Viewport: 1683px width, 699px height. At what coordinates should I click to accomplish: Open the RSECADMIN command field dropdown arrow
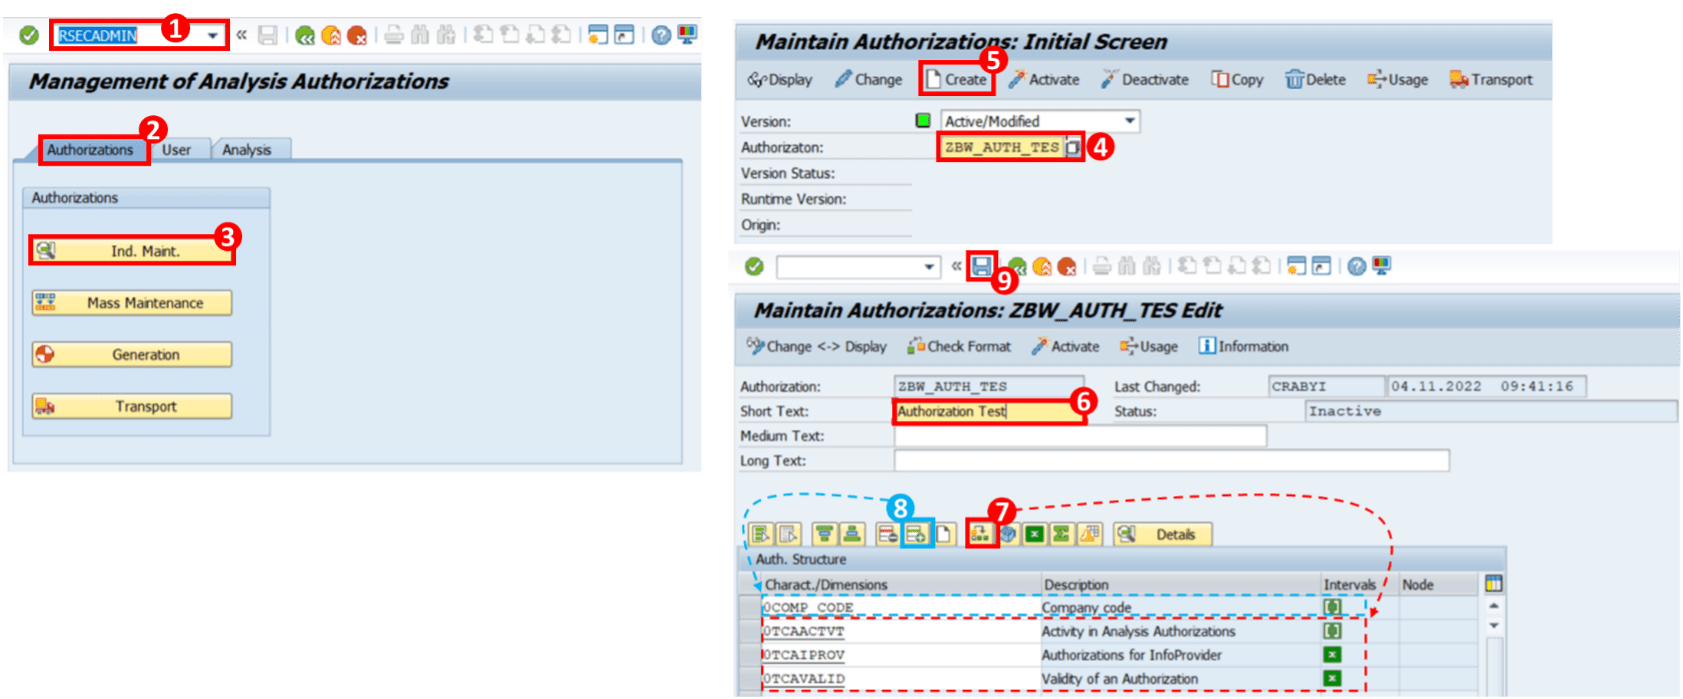pos(213,35)
